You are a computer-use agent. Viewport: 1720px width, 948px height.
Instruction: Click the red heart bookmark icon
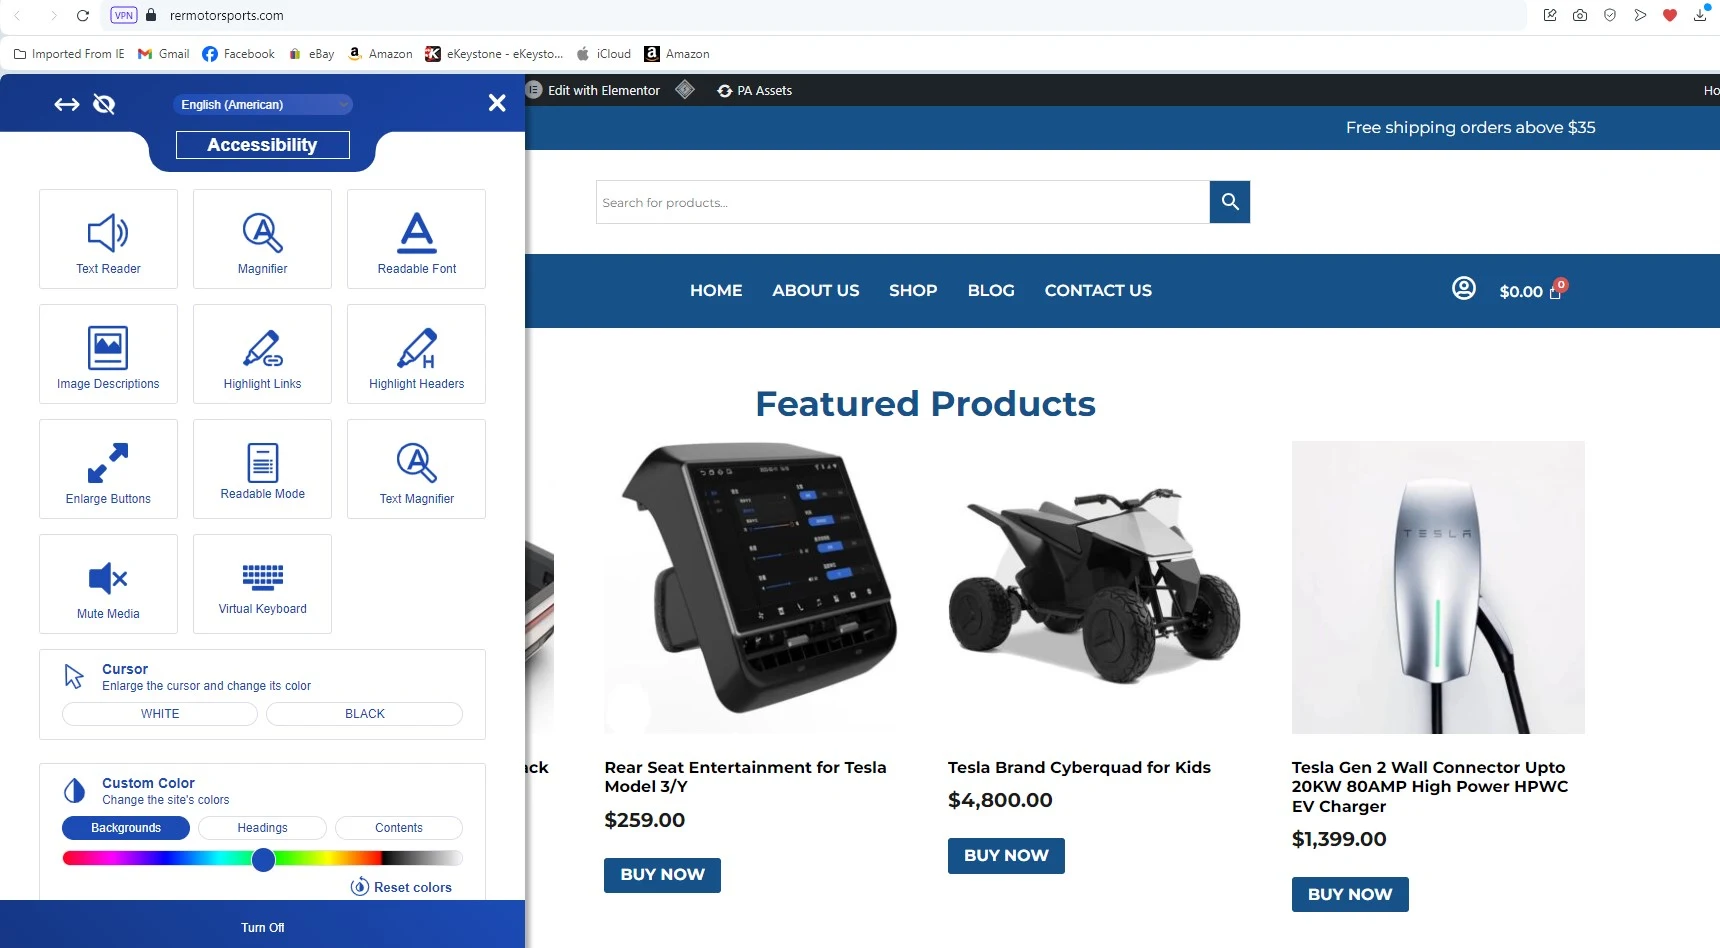click(x=1670, y=15)
